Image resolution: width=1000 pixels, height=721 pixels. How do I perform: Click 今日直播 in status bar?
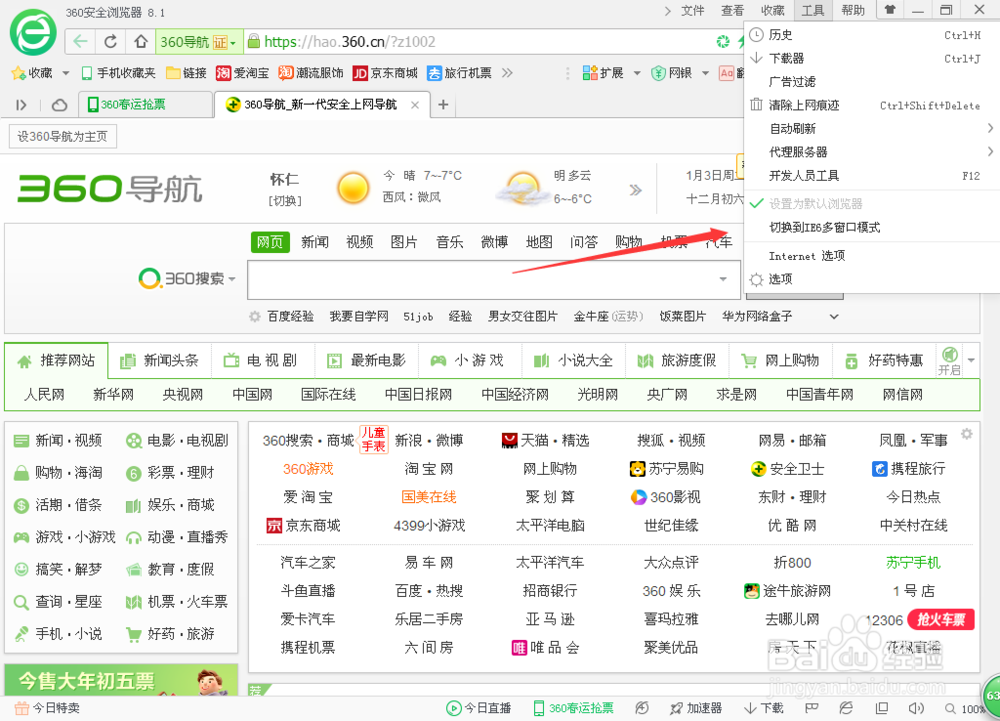[479, 708]
